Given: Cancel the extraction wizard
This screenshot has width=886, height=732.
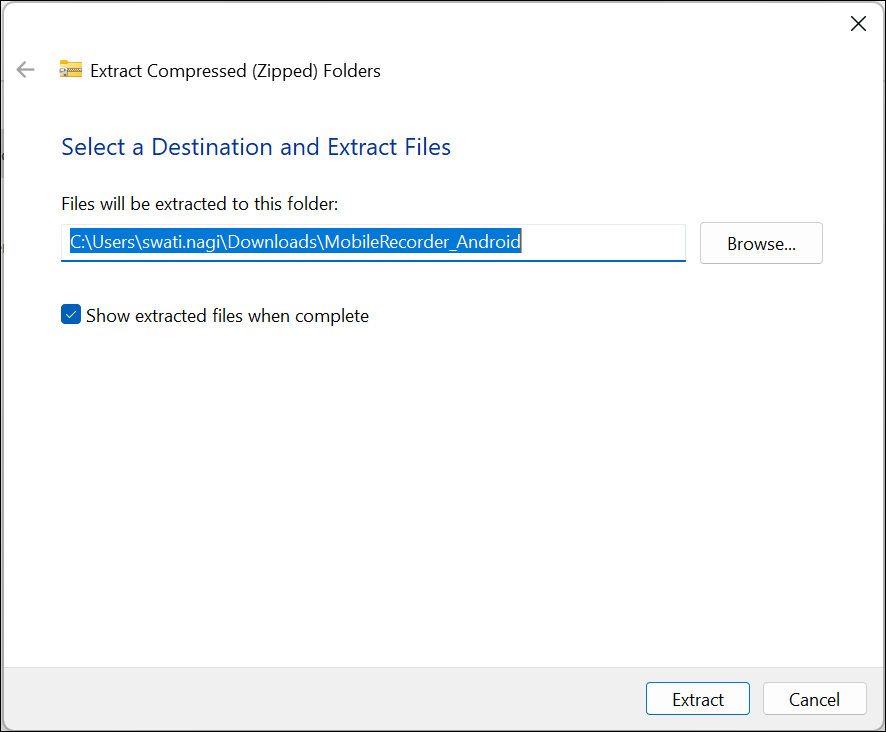Looking at the screenshot, I should pyautogui.click(x=814, y=699).
